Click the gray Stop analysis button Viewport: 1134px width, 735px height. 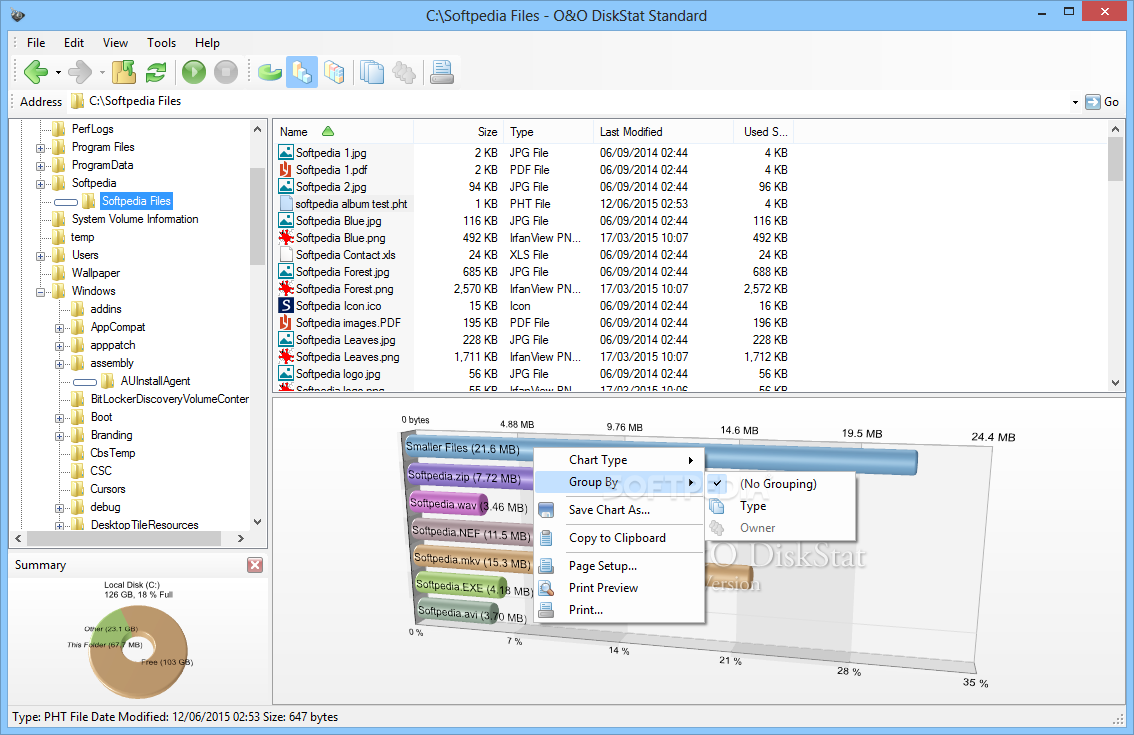click(x=226, y=72)
